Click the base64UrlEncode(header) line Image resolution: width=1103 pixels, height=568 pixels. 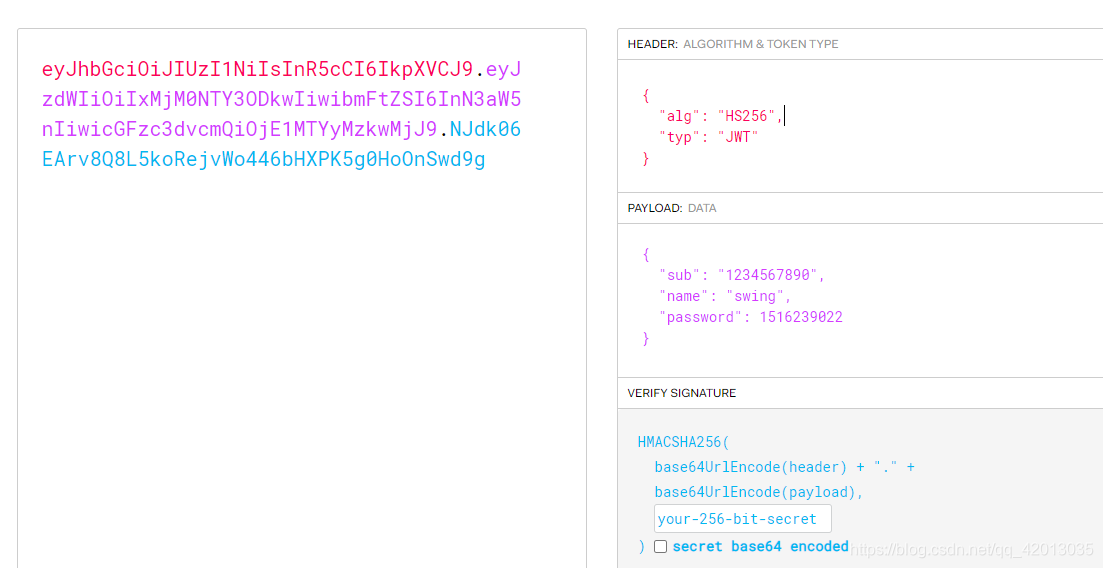pyautogui.click(x=784, y=467)
